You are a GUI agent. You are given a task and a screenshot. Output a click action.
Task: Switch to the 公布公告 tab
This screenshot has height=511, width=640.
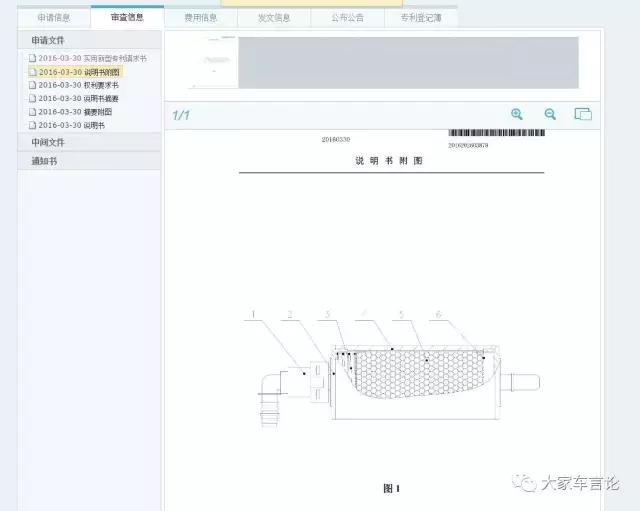347,18
